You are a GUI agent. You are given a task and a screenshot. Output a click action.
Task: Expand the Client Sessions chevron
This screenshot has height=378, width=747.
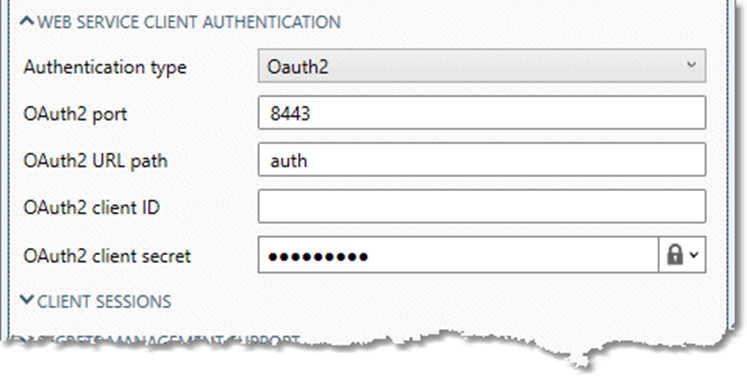point(28,300)
